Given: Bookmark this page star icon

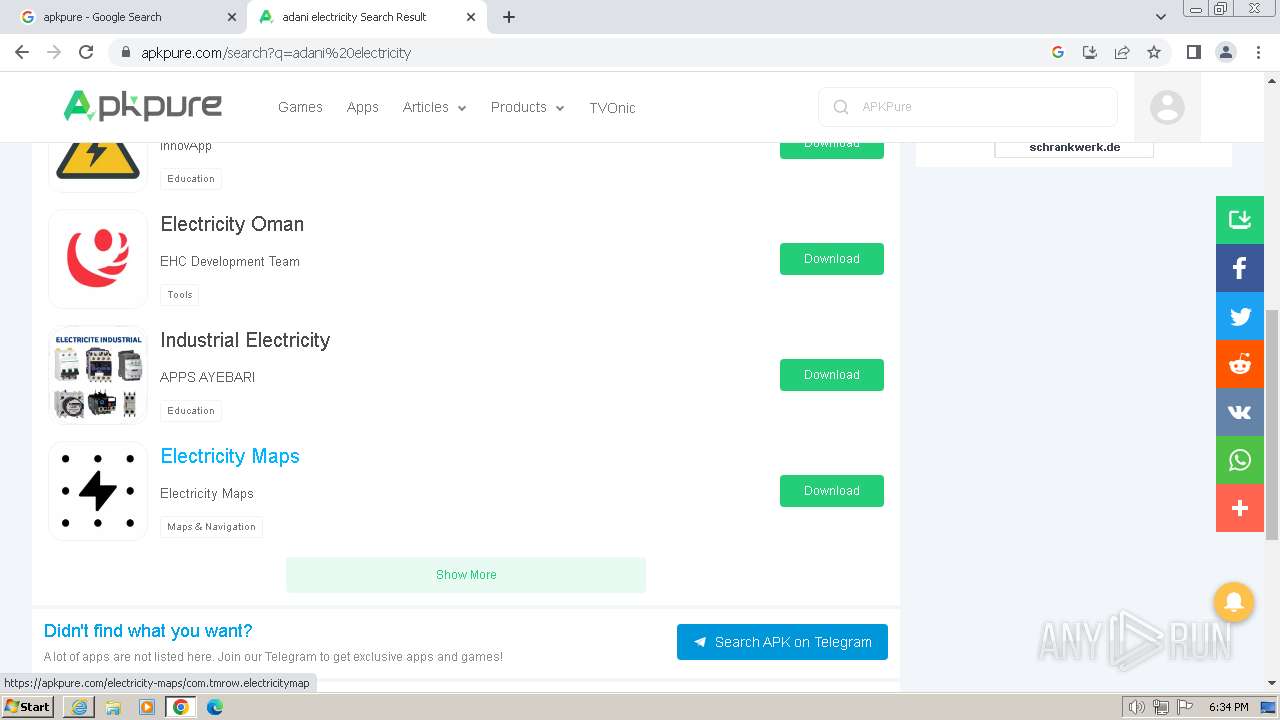Looking at the screenshot, I should 1154,52.
